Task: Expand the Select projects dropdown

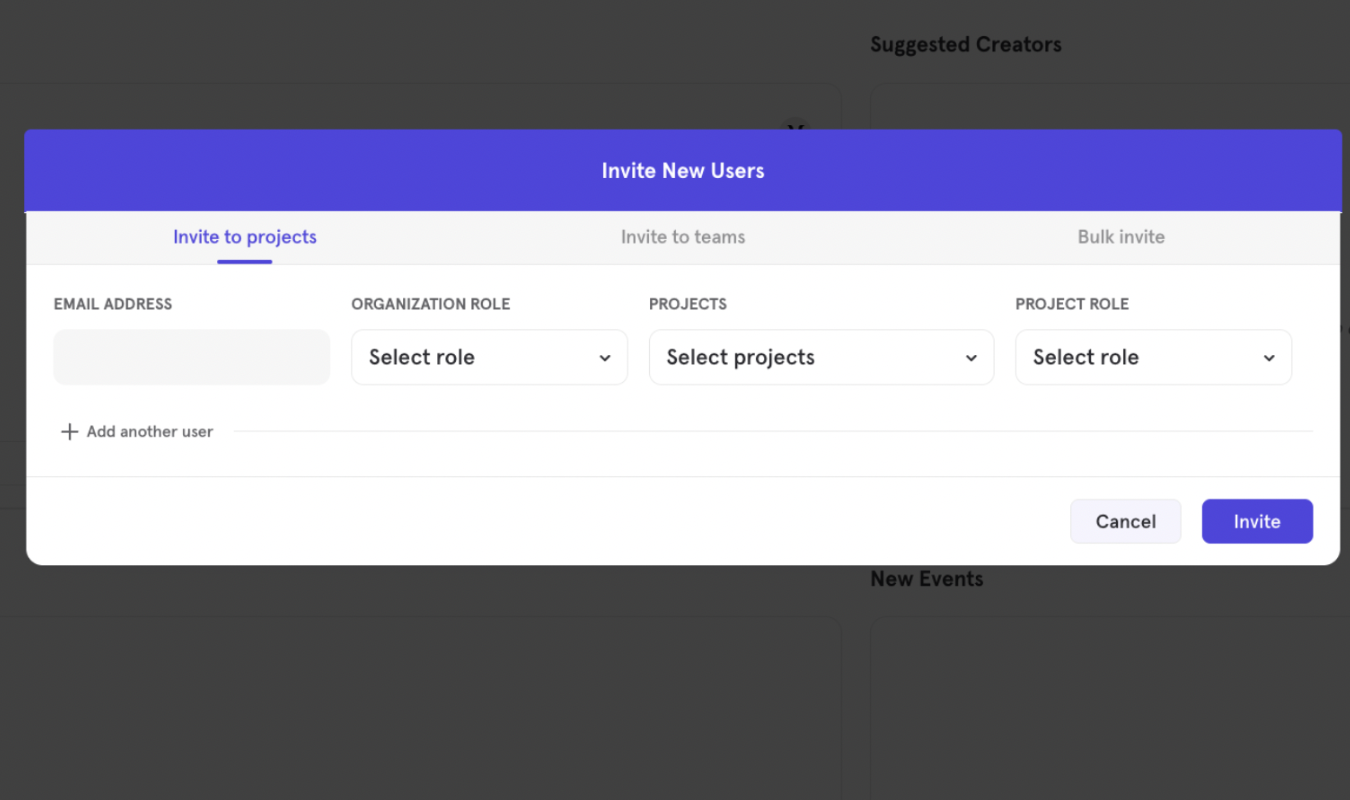Action: pos(820,357)
